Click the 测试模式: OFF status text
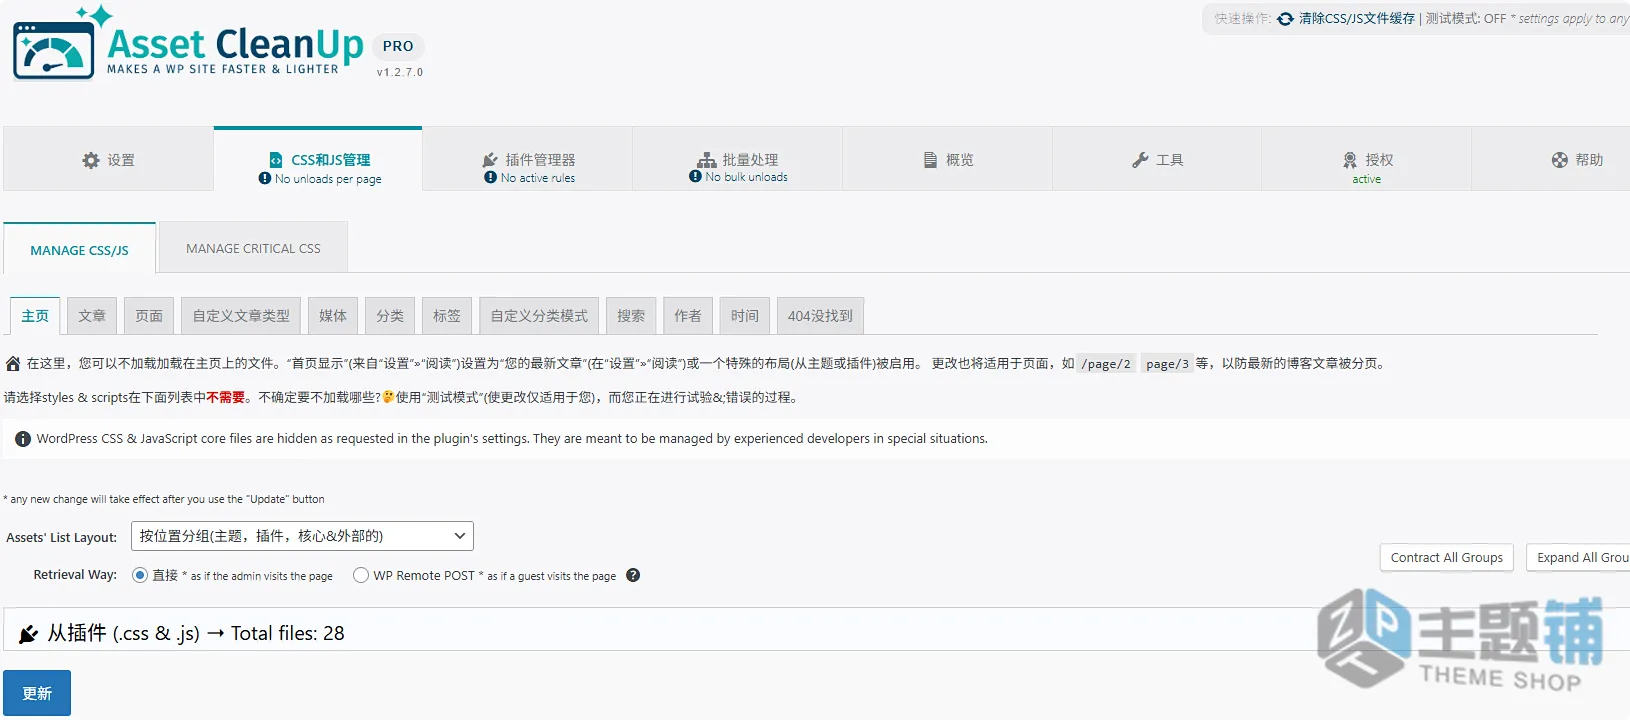 [1466, 19]
